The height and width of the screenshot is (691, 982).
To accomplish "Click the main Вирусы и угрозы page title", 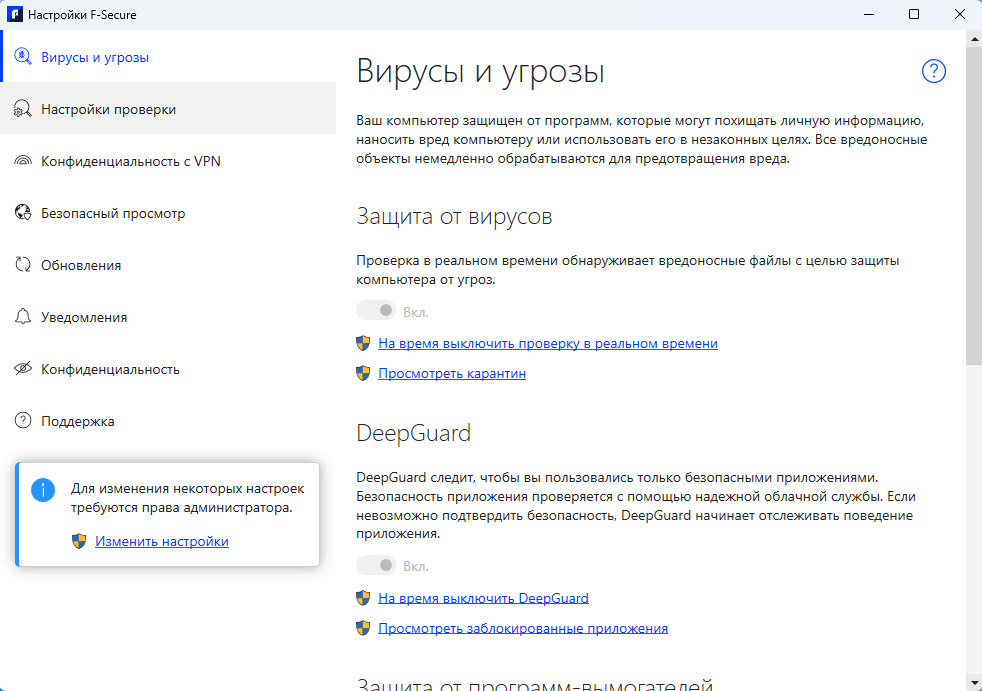I will [480, 71].
